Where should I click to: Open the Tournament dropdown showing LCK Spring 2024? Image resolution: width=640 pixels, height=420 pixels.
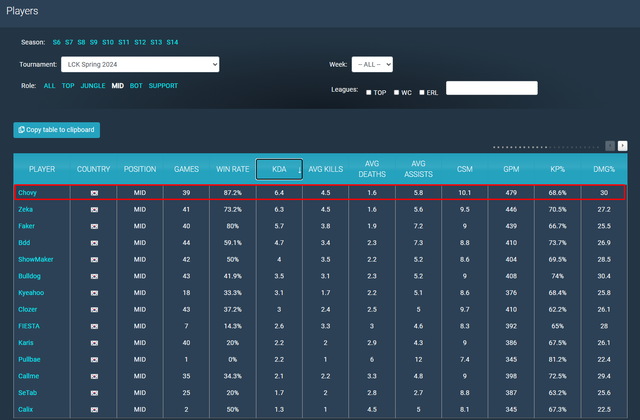tap(140, 64)
